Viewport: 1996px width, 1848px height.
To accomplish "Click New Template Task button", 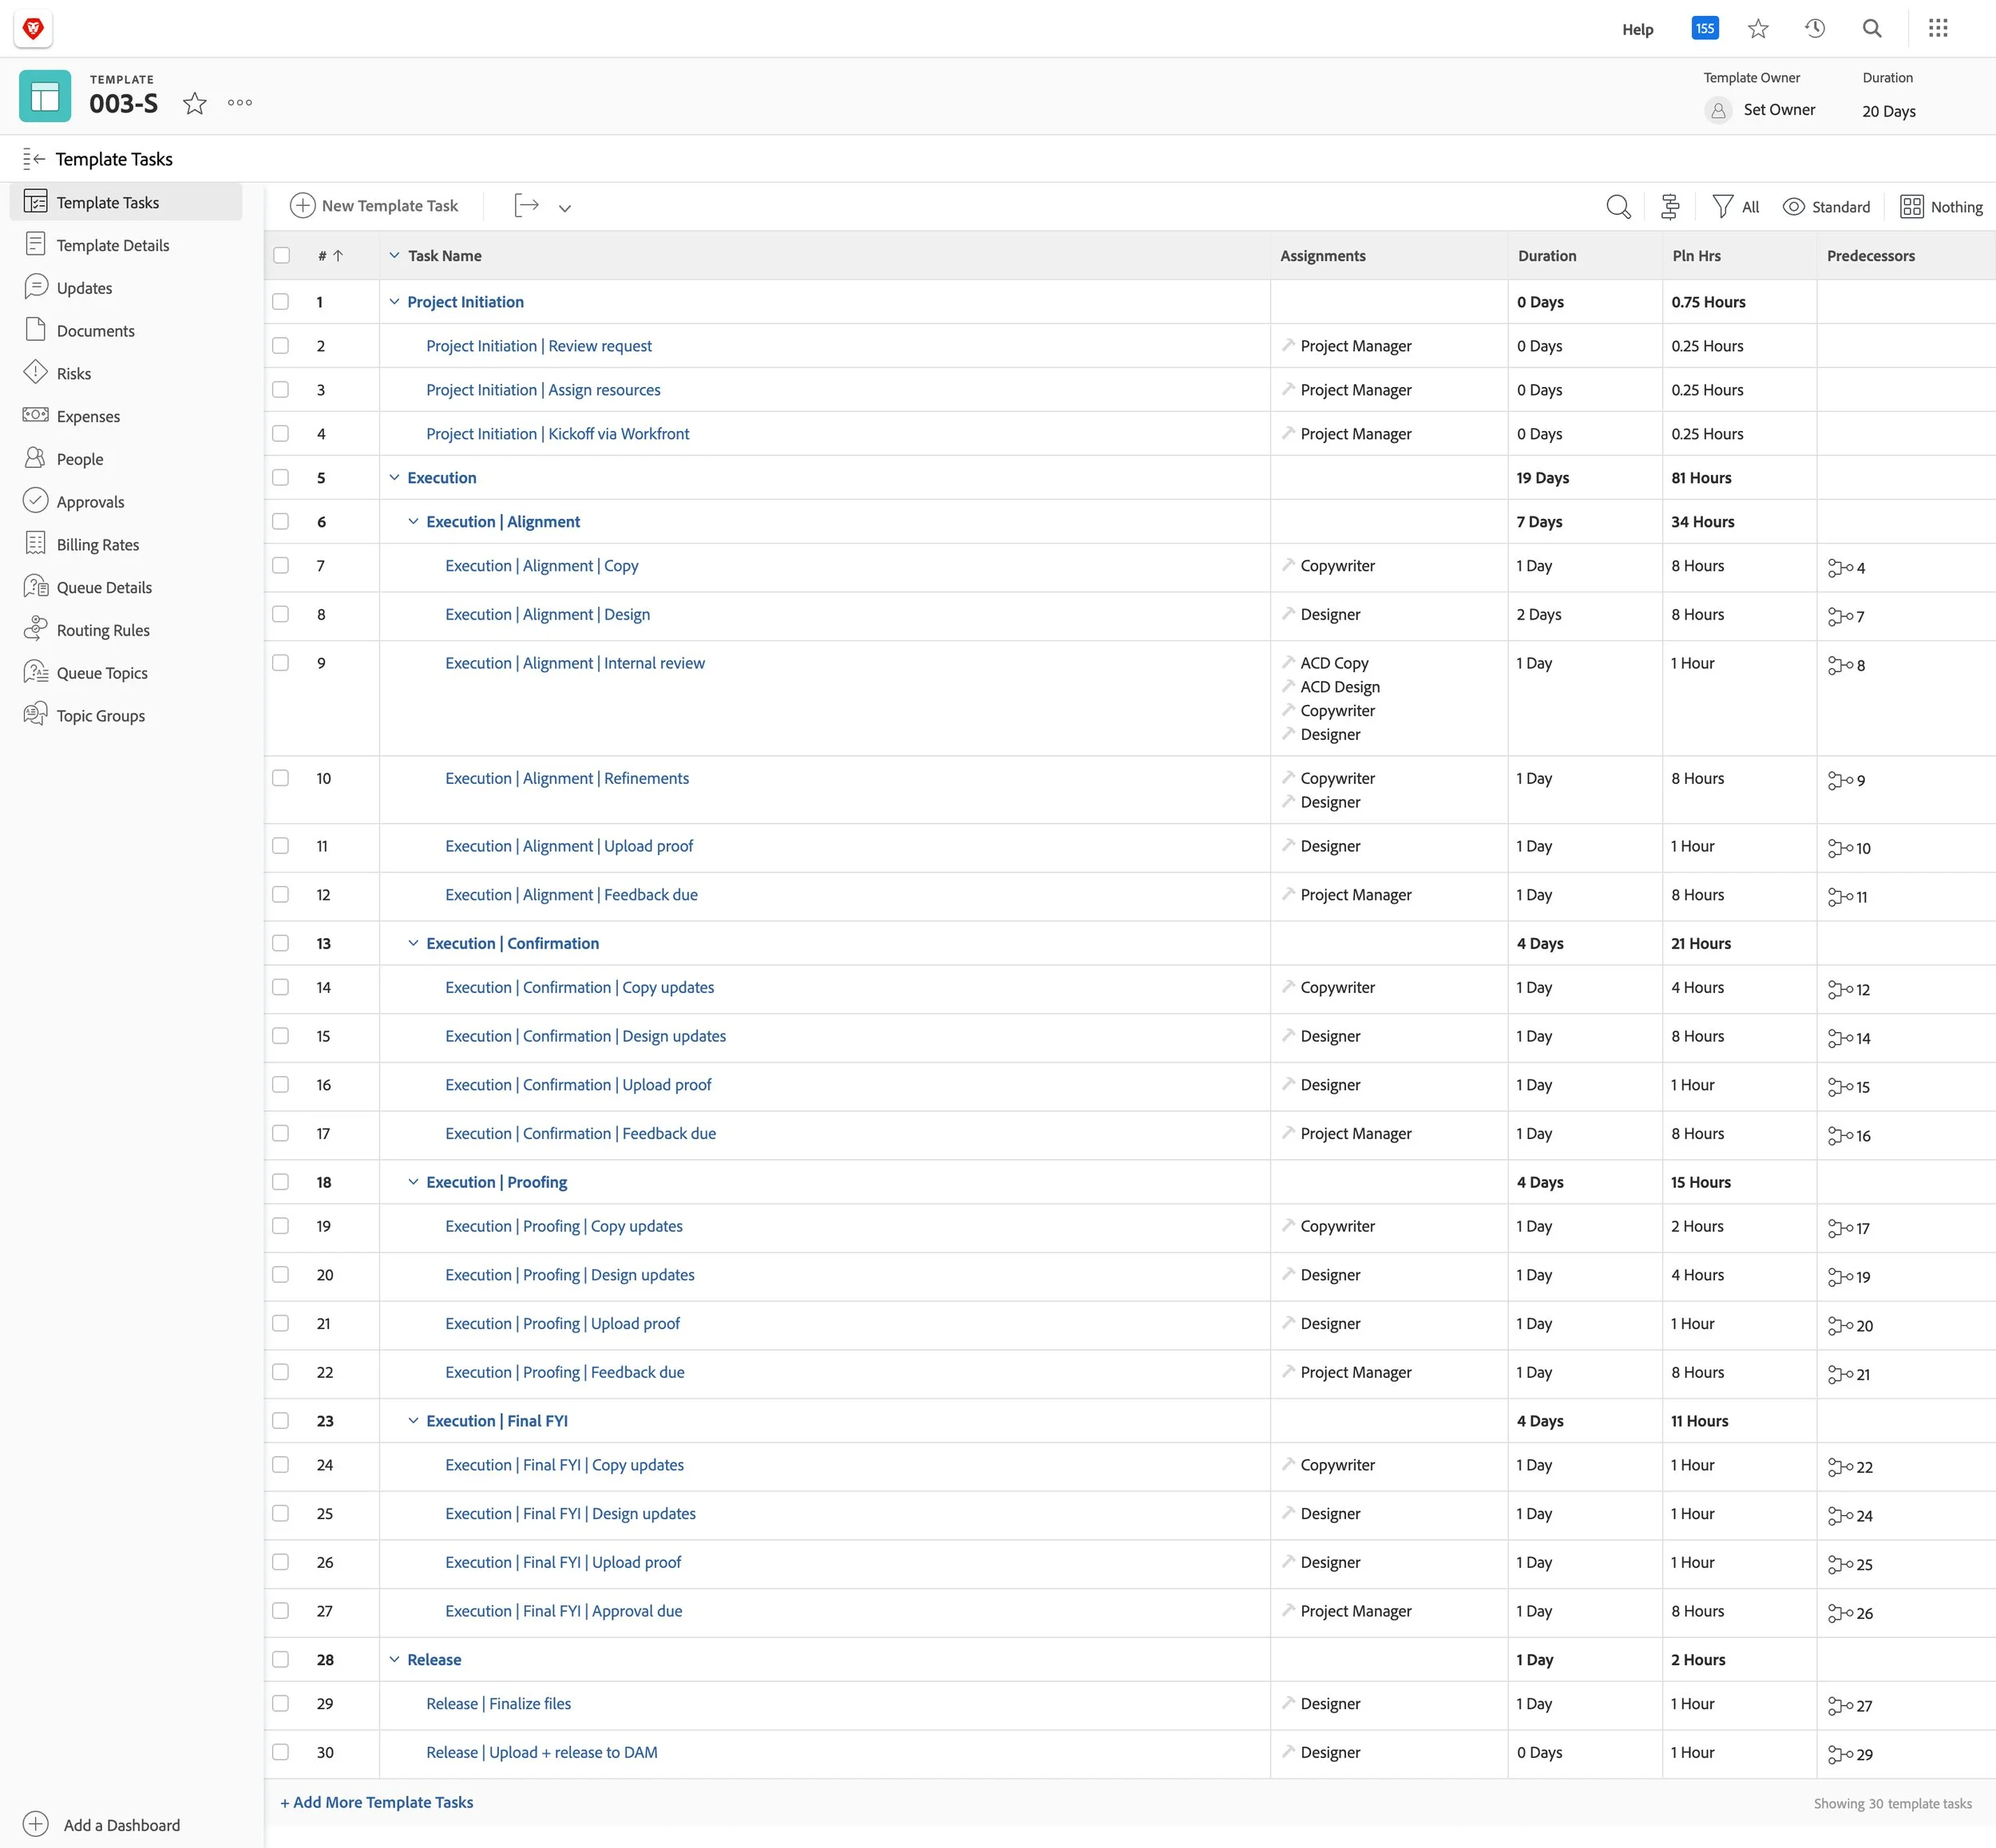I will pyautogui.click(x=374, y=206).
